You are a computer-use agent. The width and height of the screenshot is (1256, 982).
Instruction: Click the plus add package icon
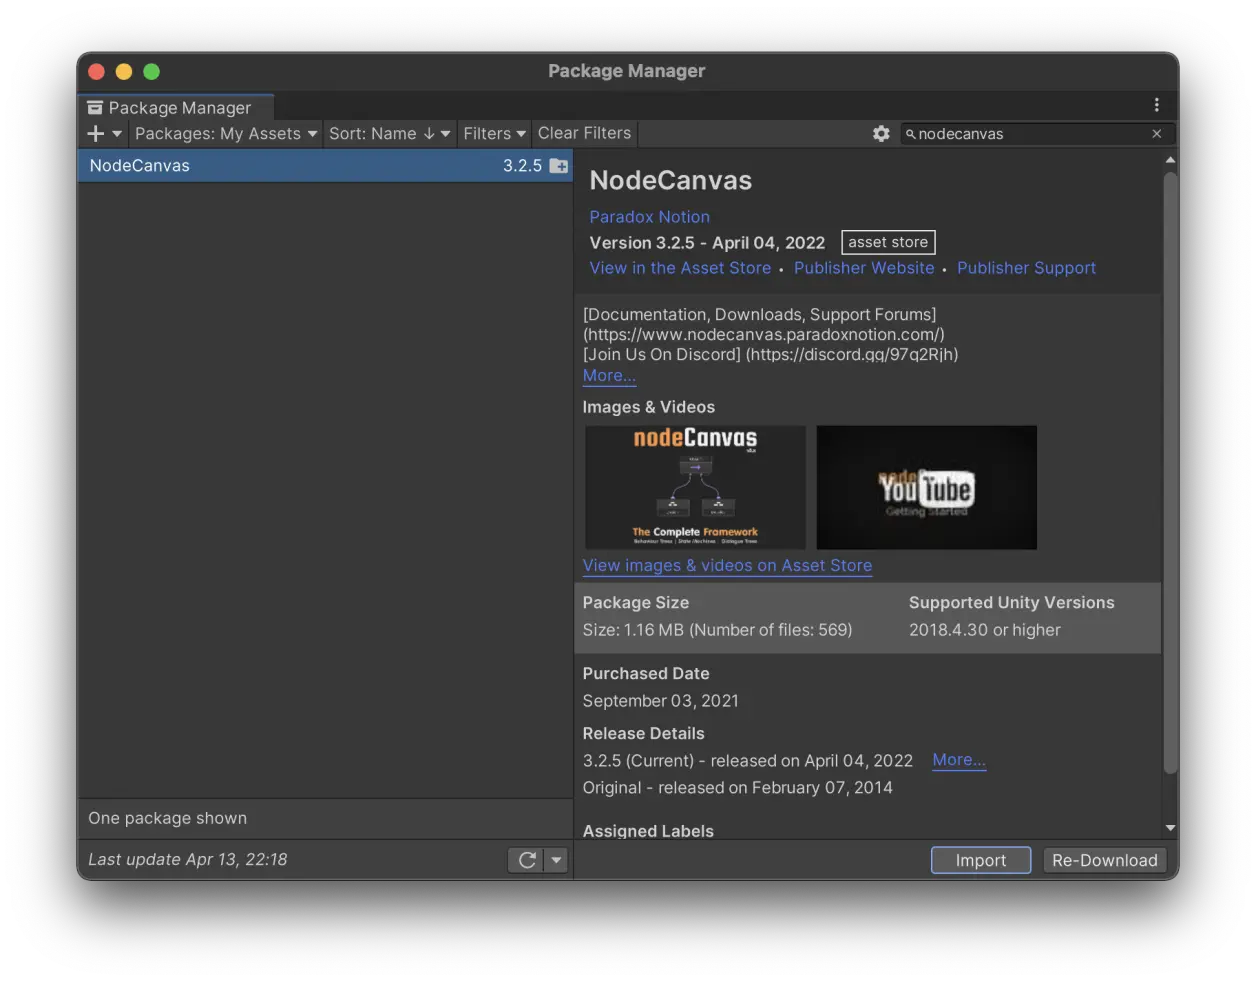[96, 133]
